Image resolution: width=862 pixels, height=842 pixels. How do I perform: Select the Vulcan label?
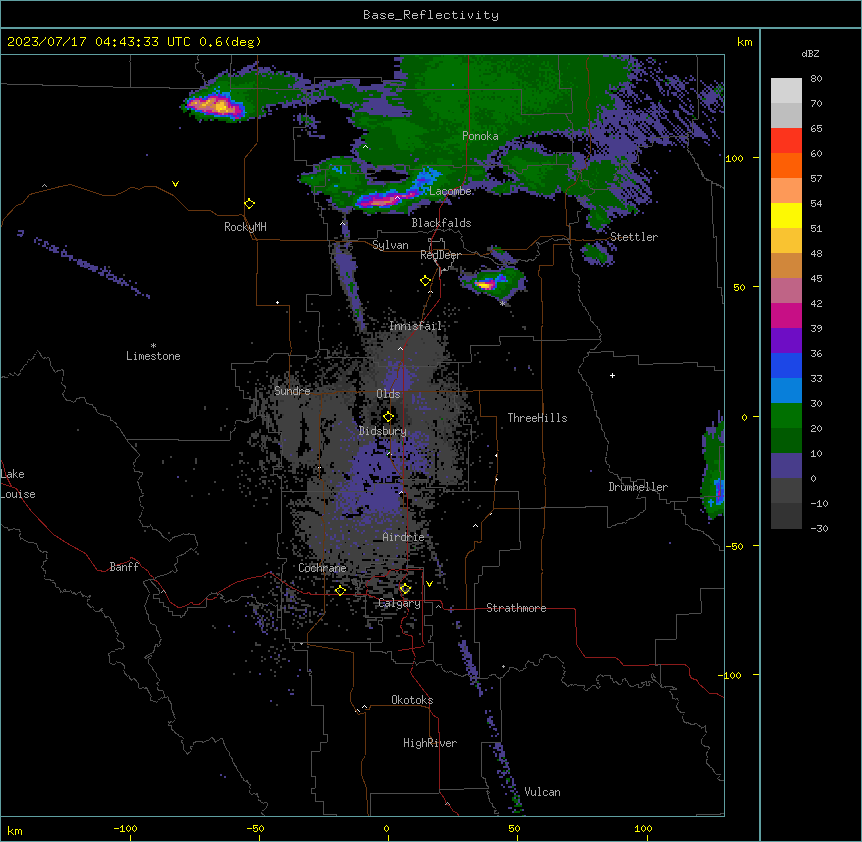click(x=542, y=792)
